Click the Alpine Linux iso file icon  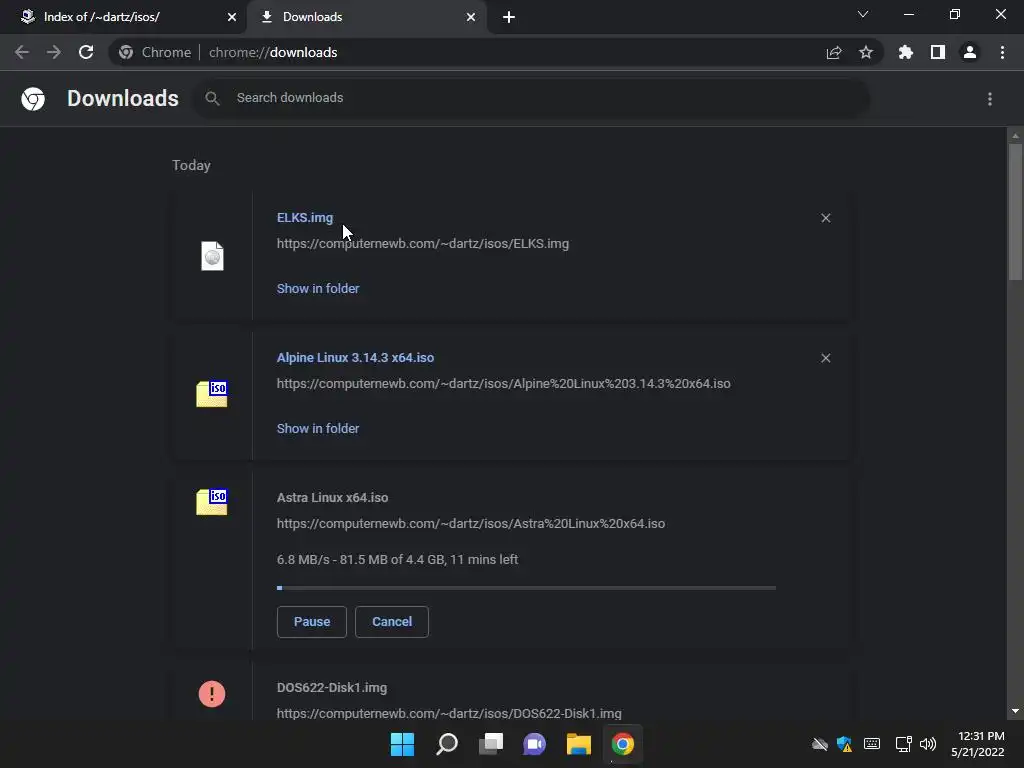pyautogui.click(x=212, y=394)
